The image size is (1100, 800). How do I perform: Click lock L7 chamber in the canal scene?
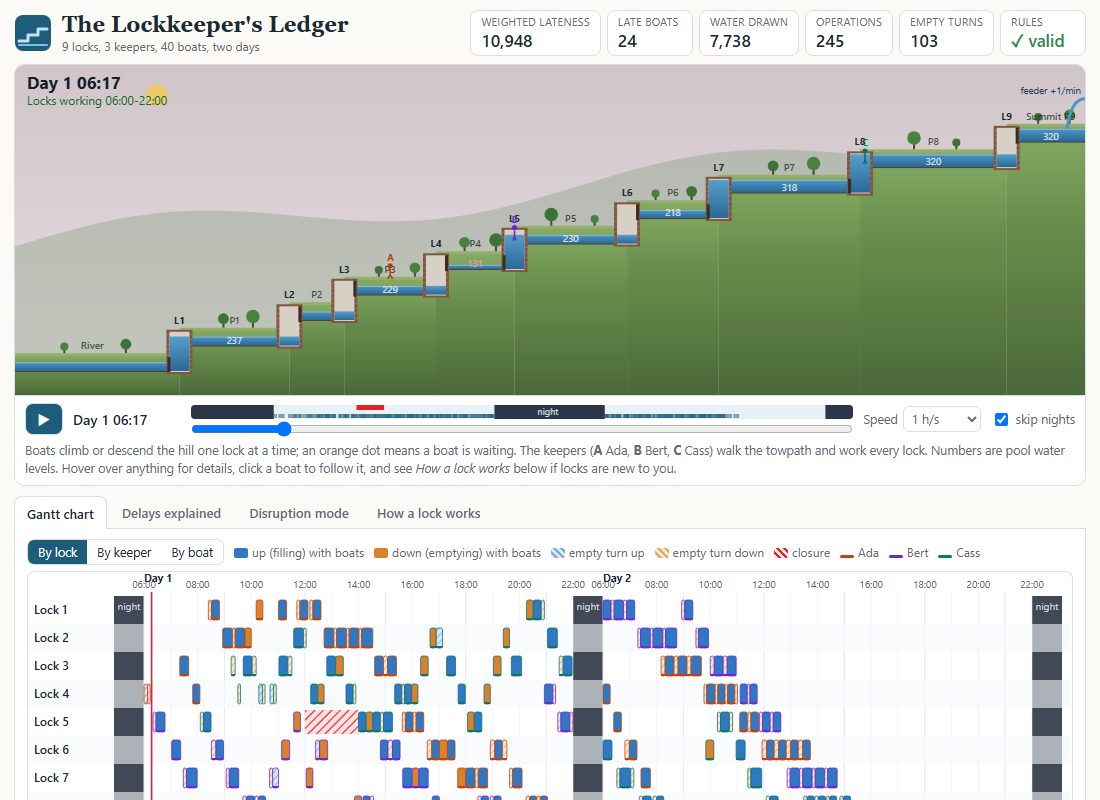(719, 199)
